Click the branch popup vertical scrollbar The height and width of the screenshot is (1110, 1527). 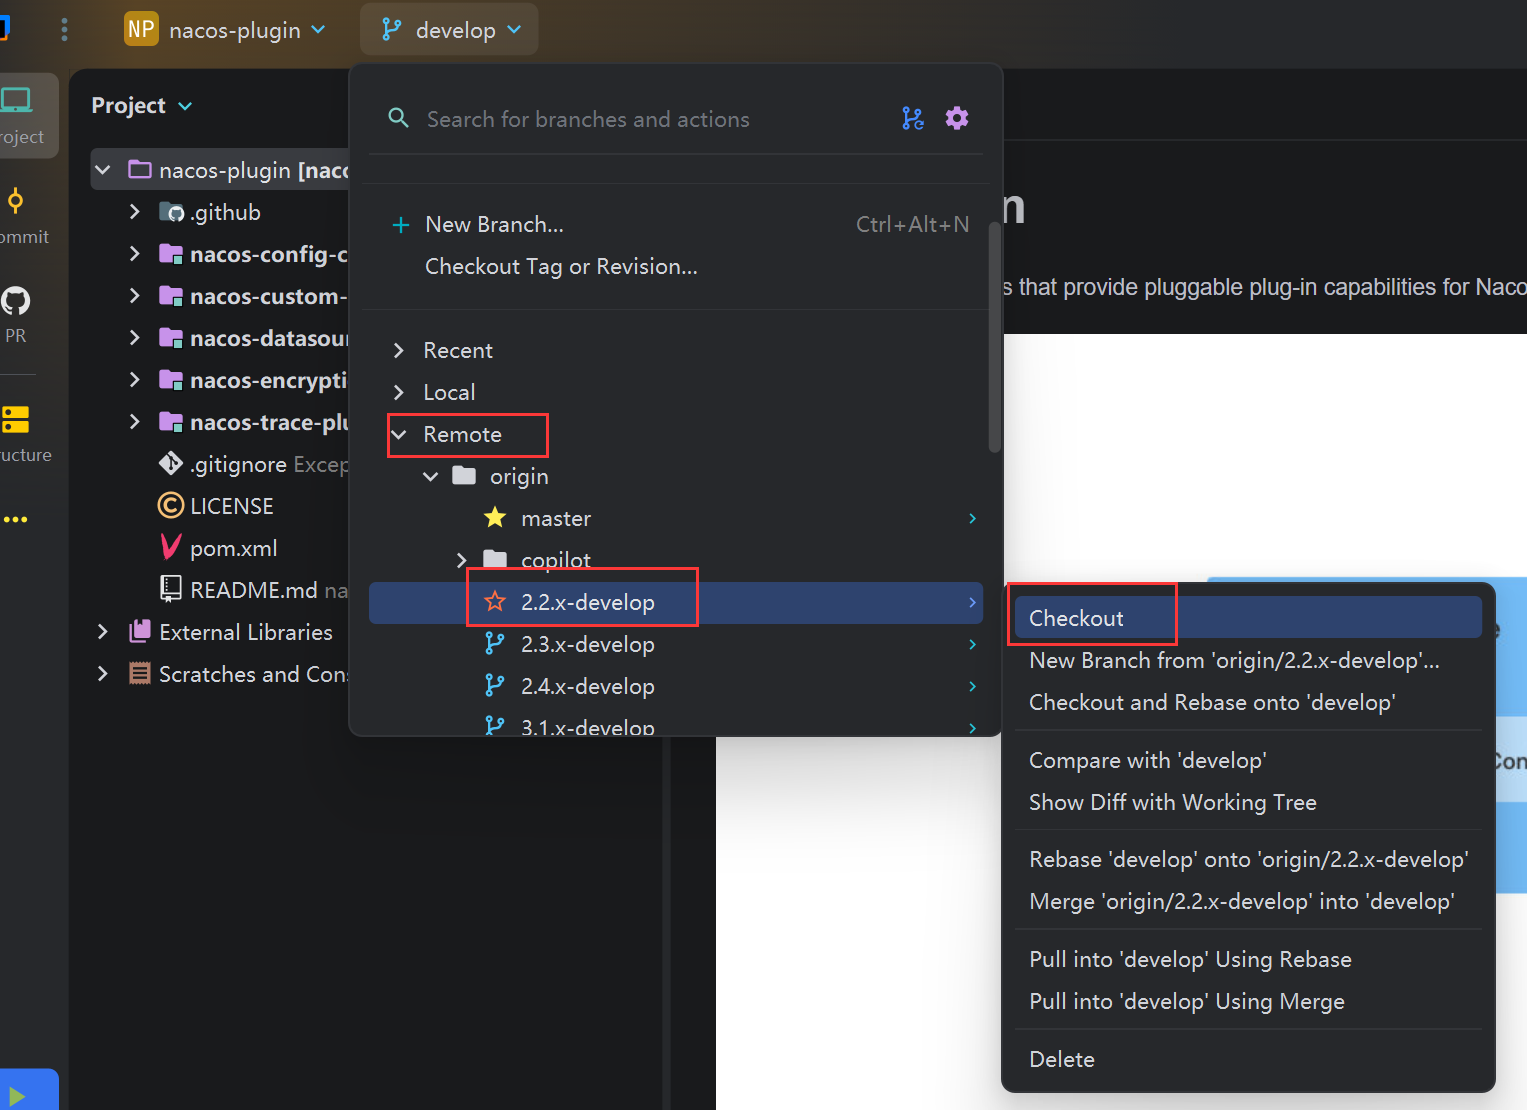point(994,338)
